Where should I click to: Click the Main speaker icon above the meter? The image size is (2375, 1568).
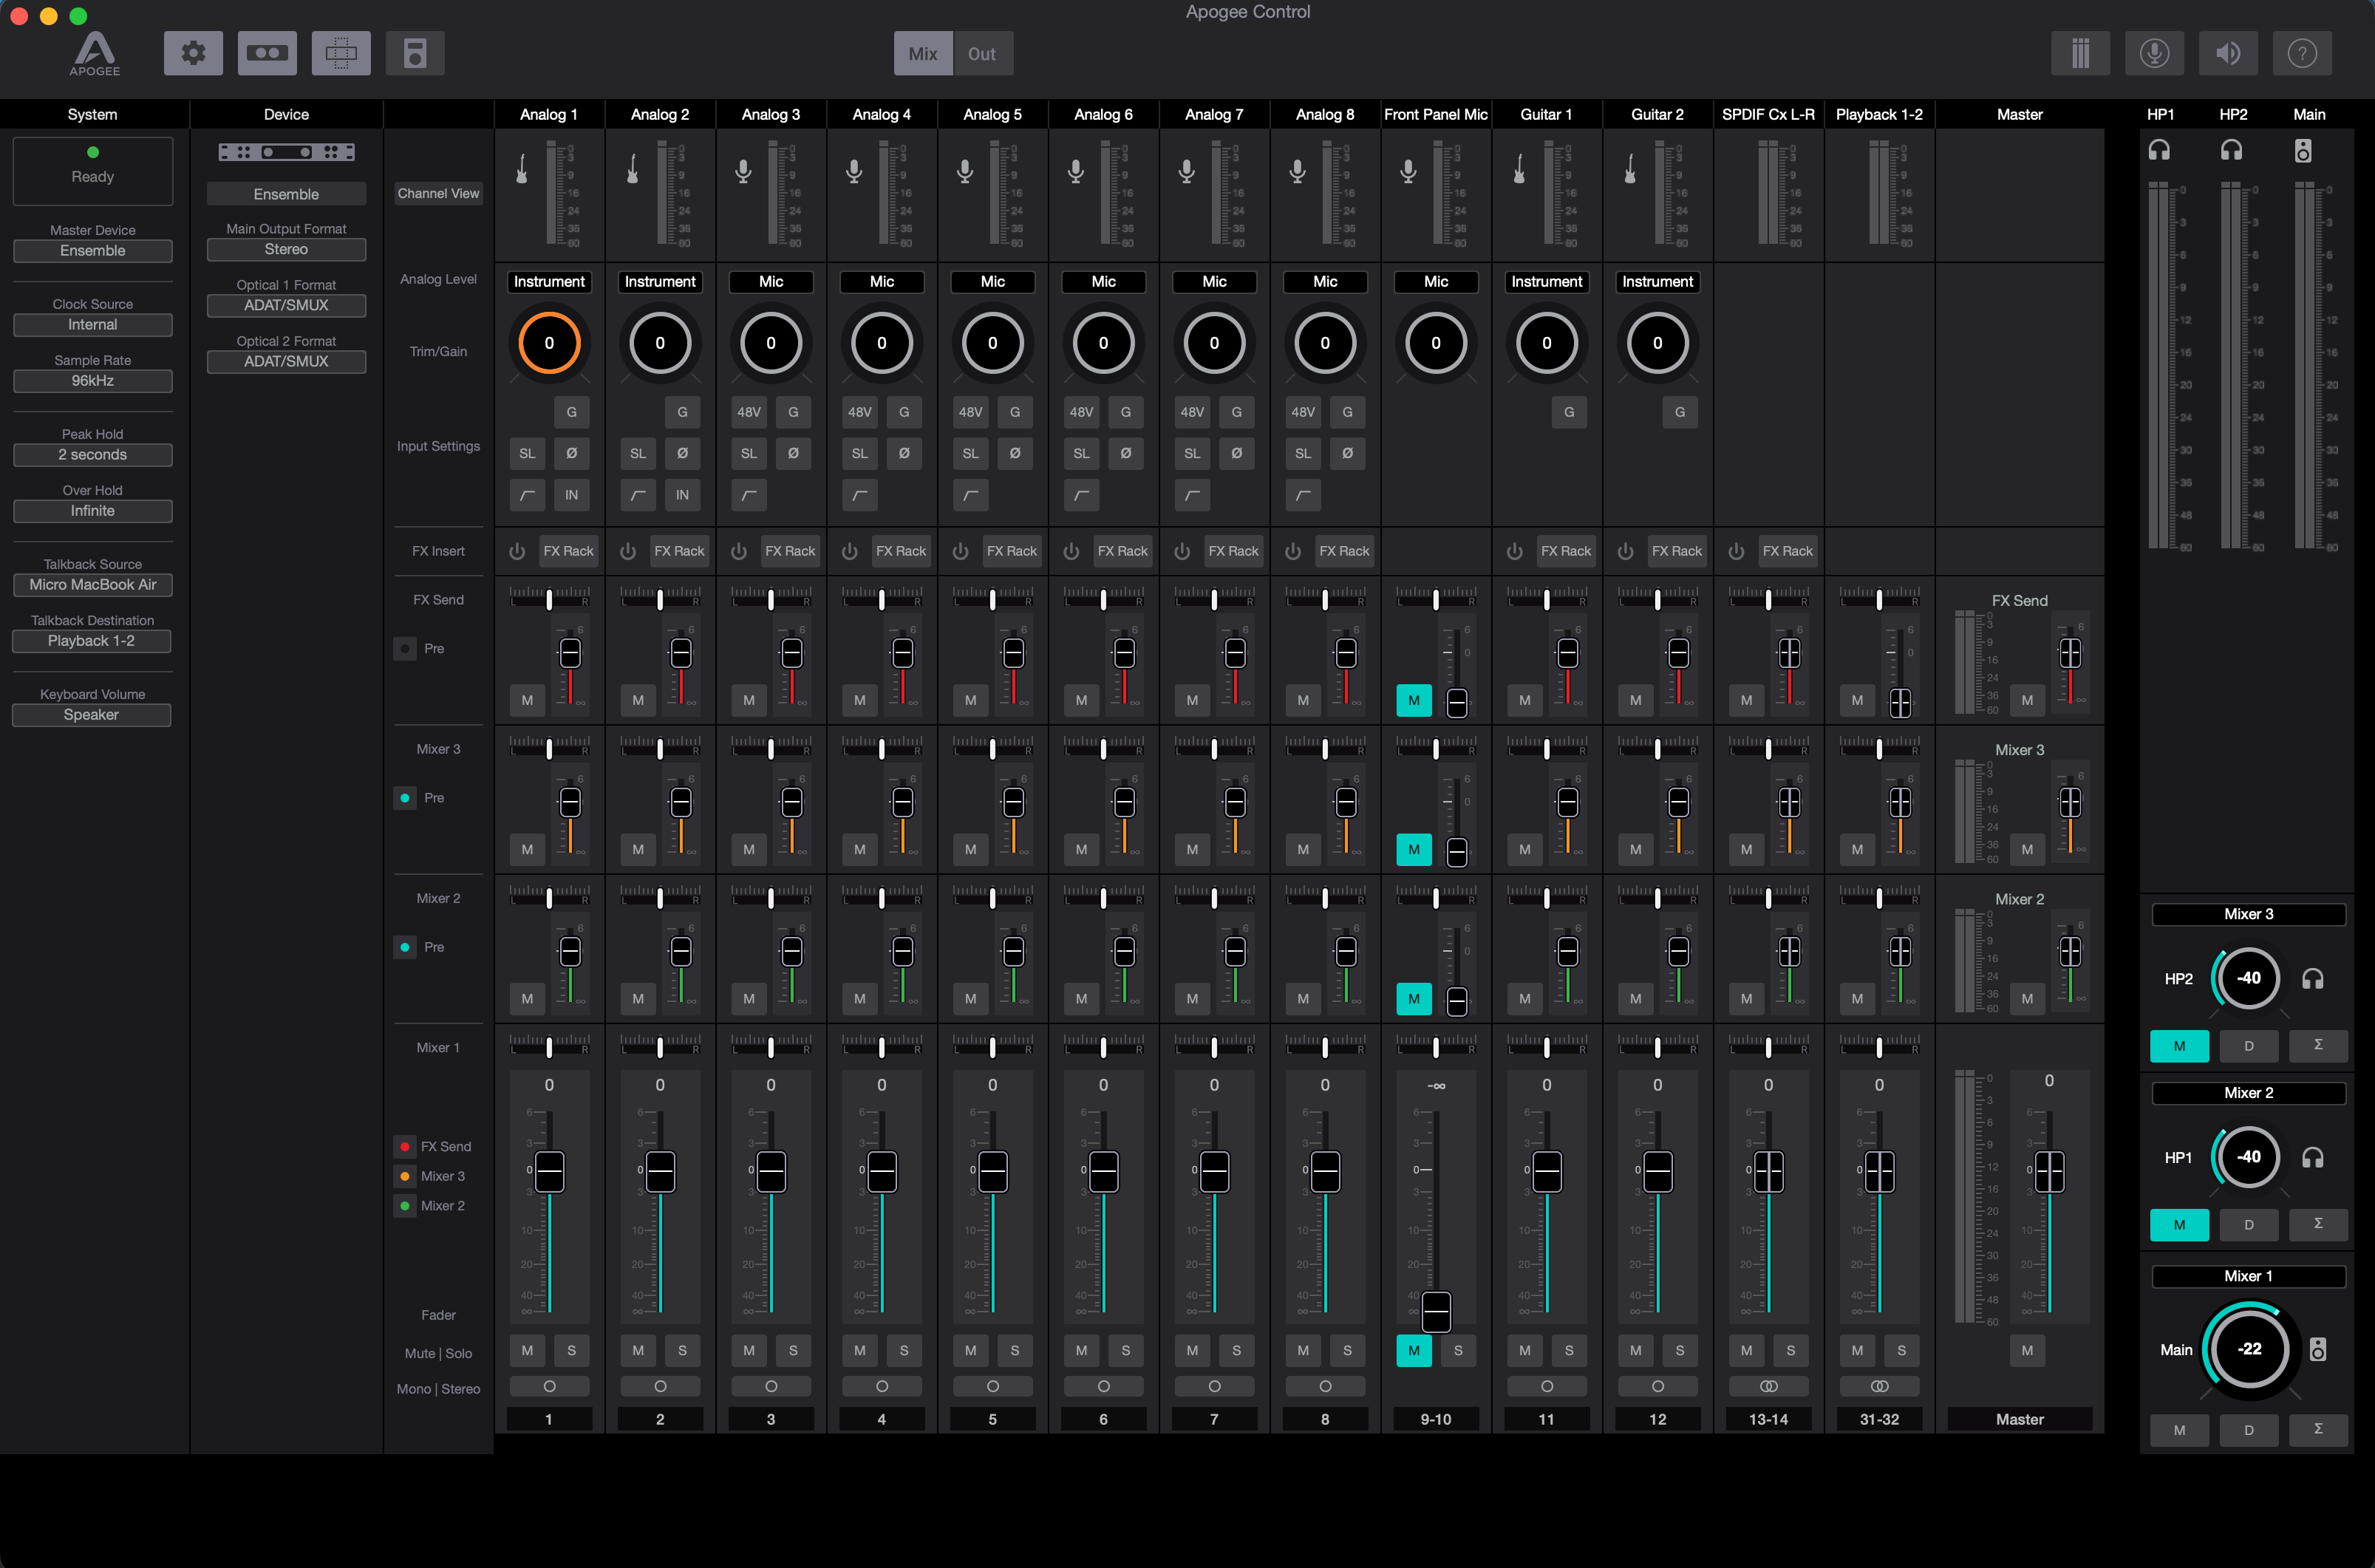(x=2303, y=150)
